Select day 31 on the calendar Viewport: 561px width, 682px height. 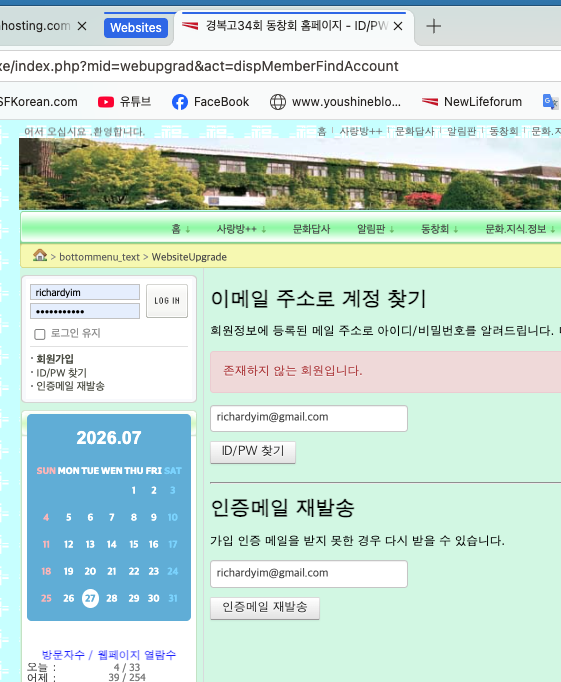(x=173, y=598)
